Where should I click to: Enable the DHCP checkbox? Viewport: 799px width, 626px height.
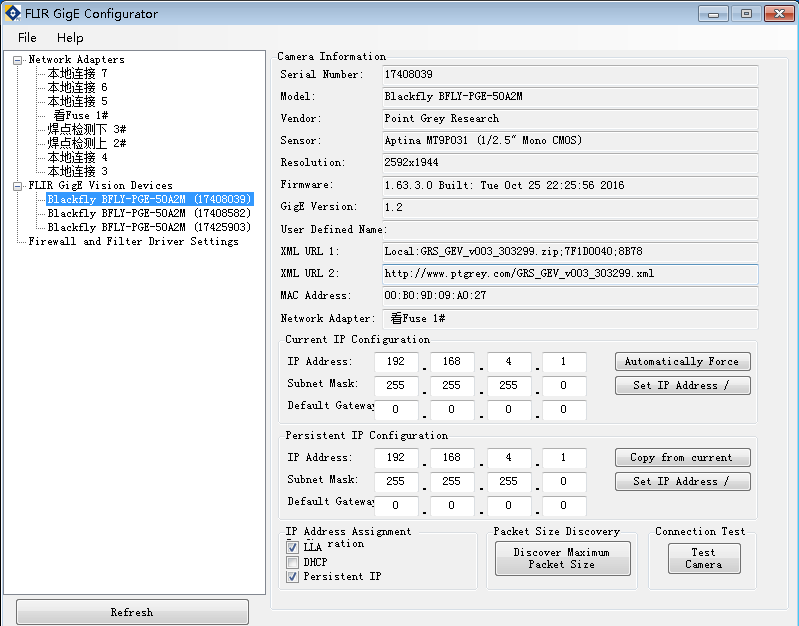pos(292,562)
